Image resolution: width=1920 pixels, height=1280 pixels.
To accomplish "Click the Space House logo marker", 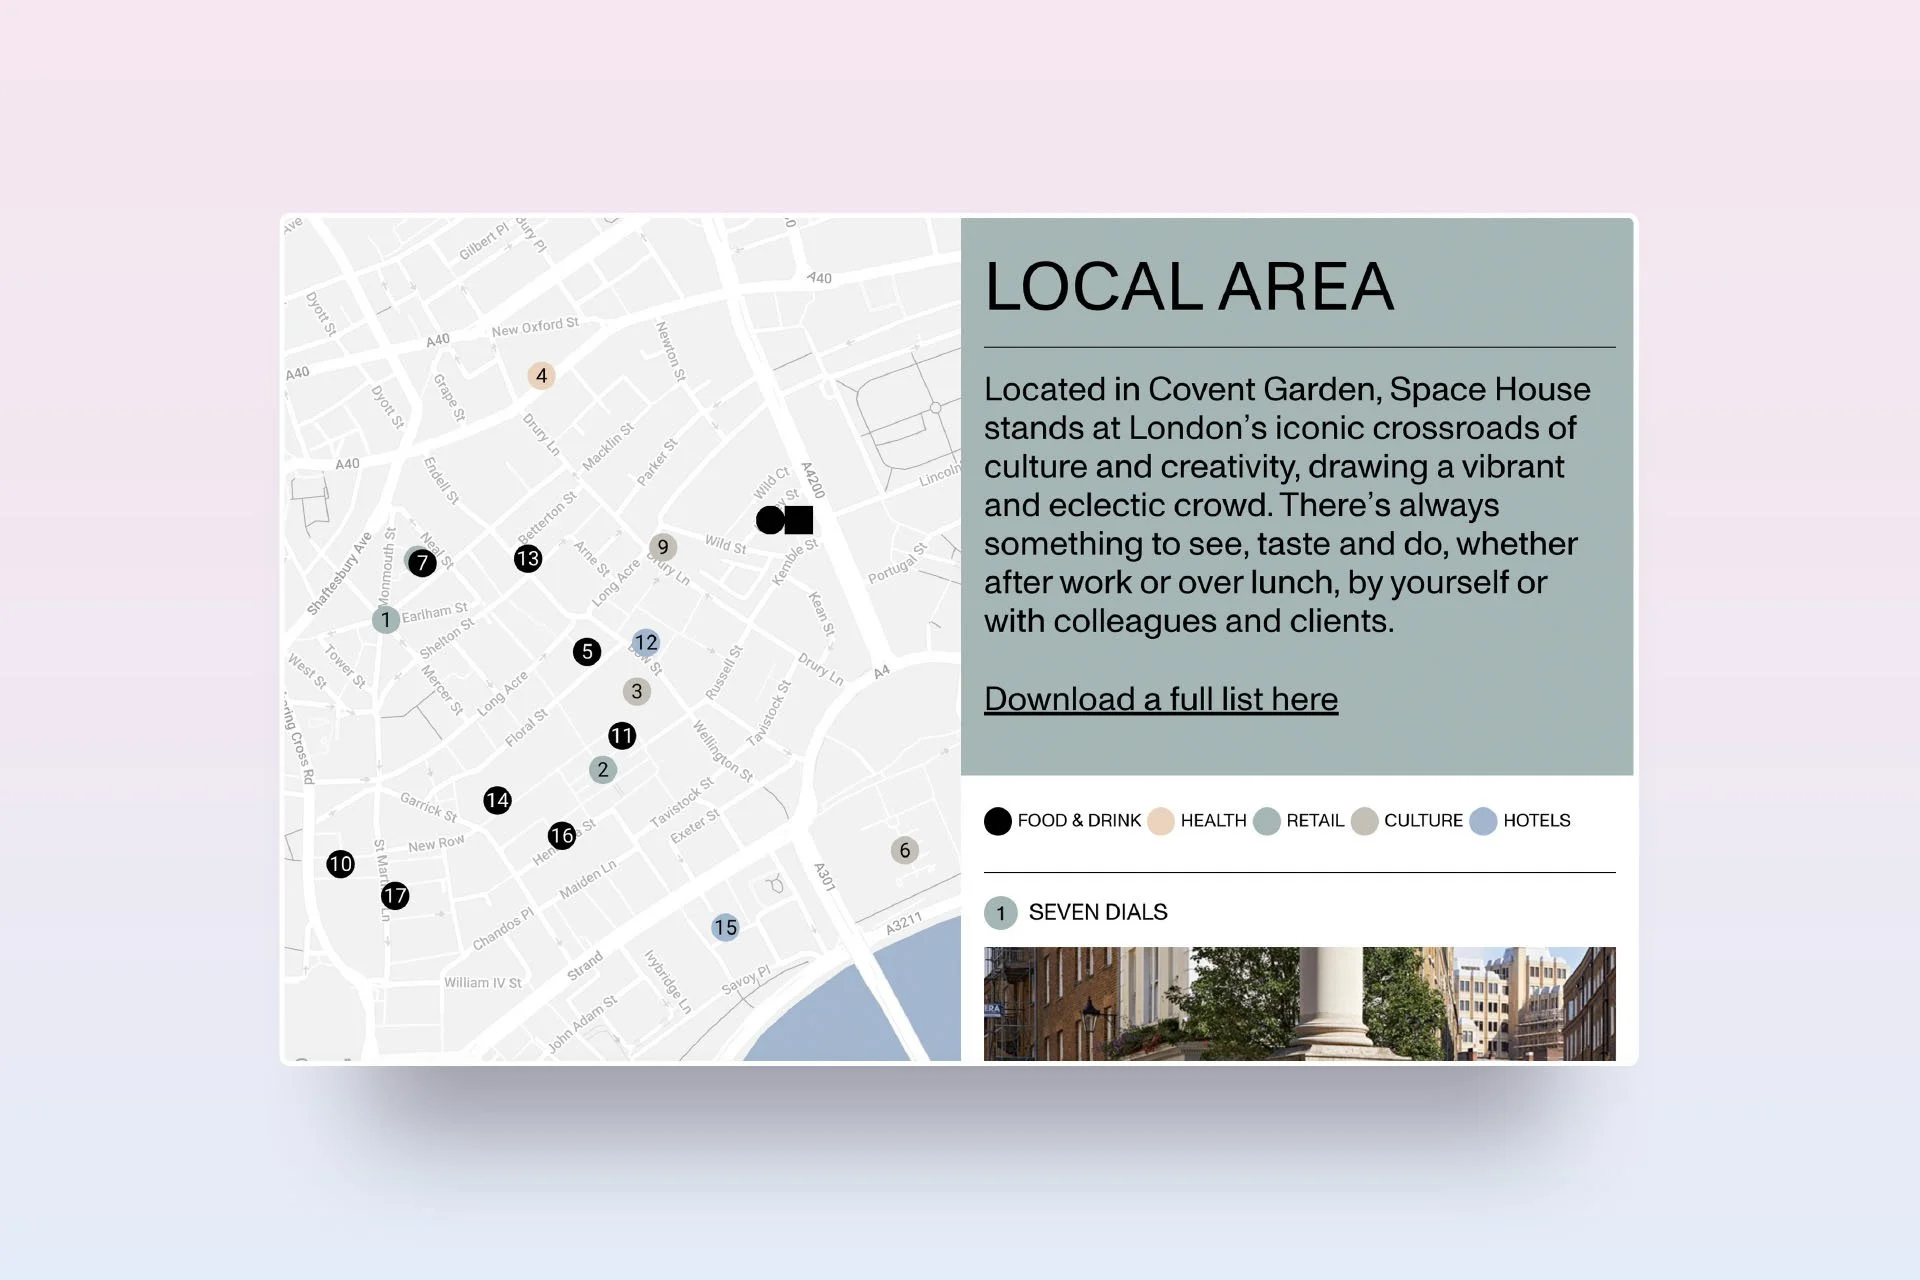I will pyautogui.click(x=784, y=520).
